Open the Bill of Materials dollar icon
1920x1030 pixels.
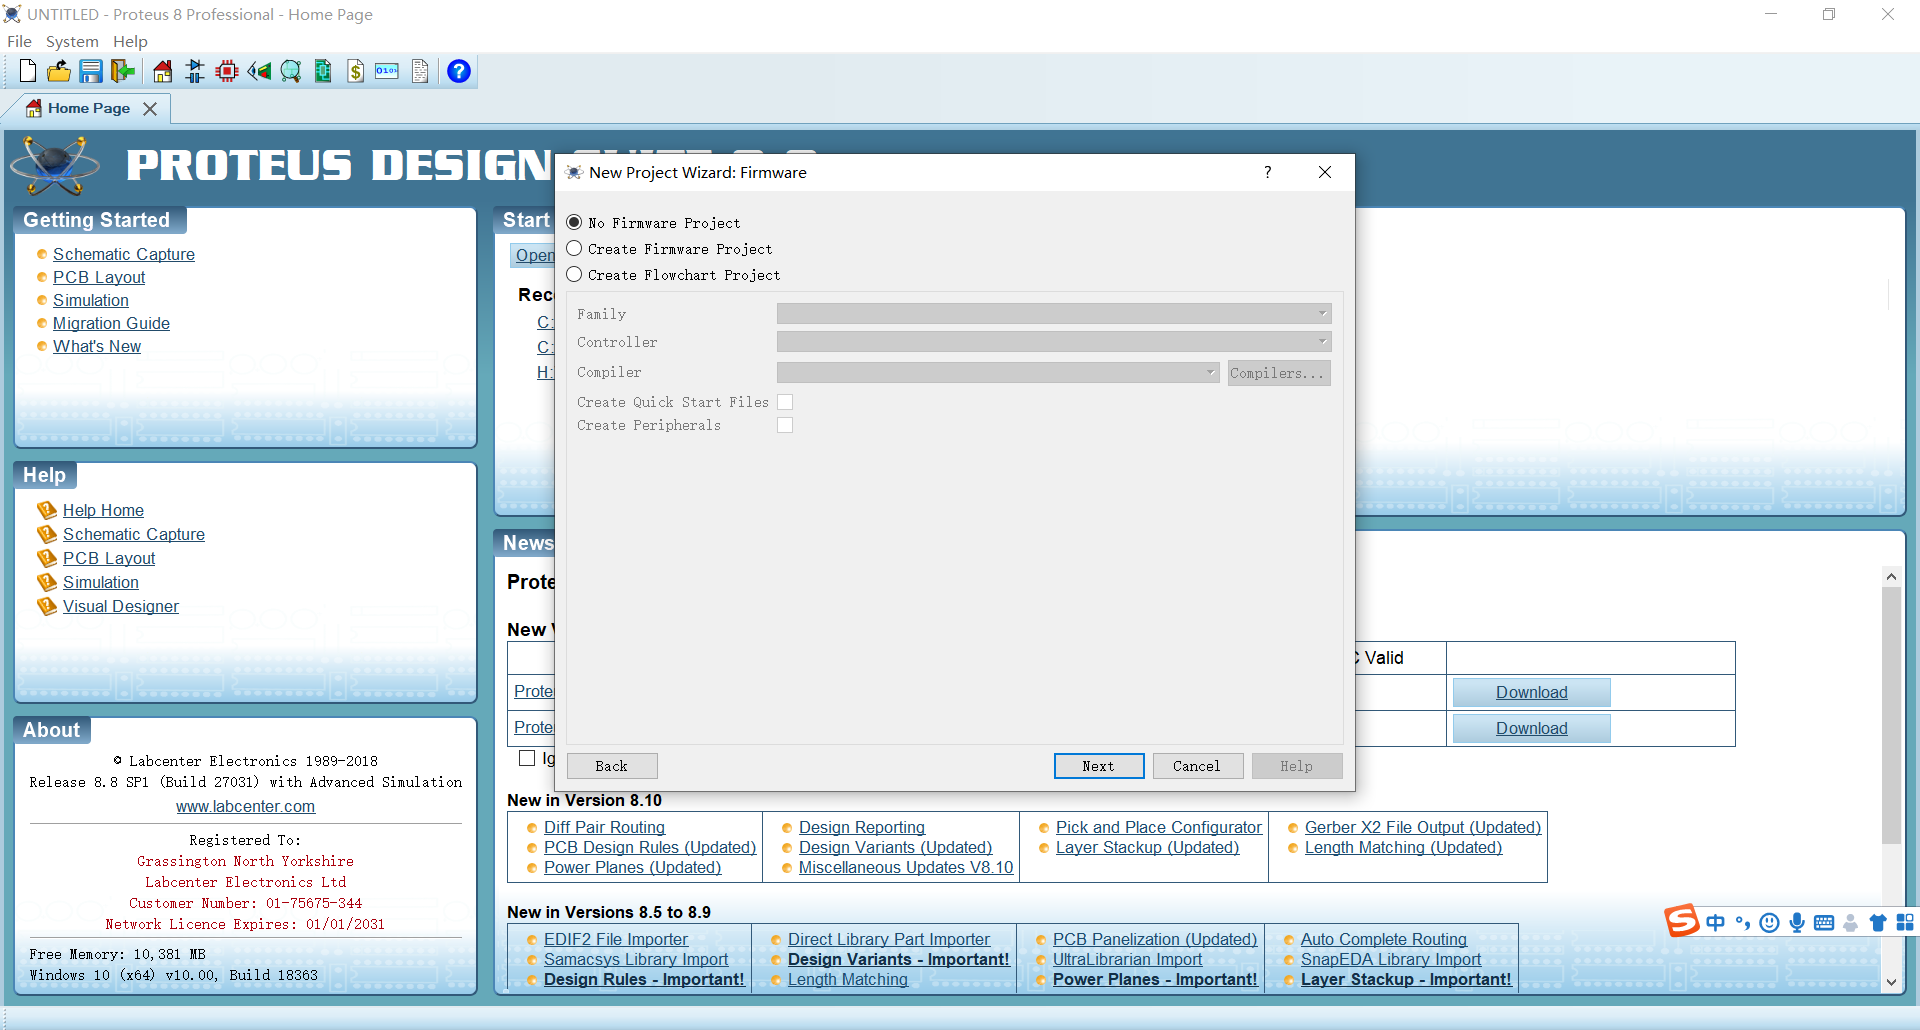point(355,71)
